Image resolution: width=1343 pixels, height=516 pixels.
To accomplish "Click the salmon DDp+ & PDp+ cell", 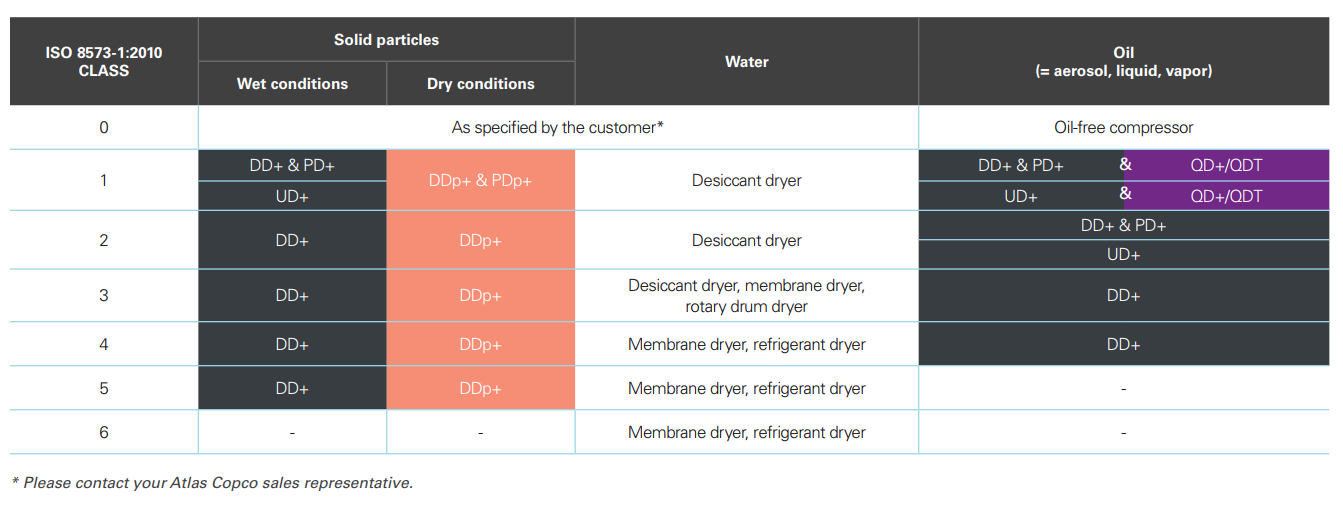I will (481, 181).
